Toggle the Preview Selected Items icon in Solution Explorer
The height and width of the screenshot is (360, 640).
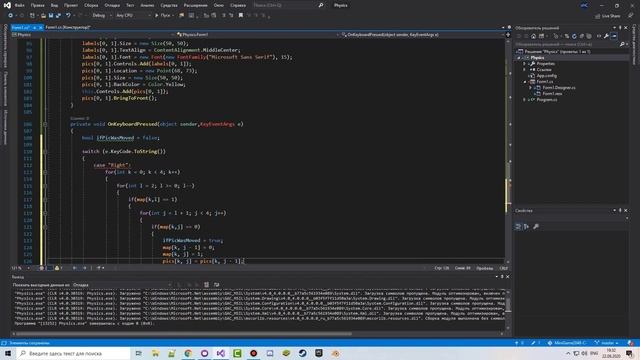click(614, 36)
